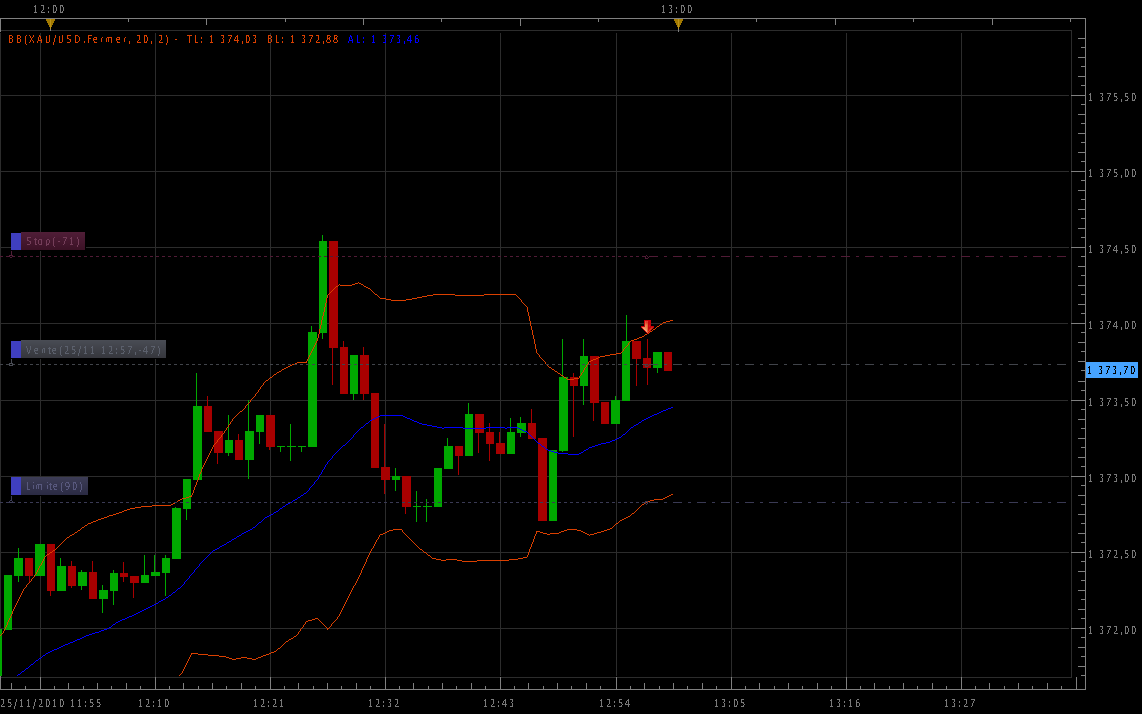Click the blue handle beside the Vente order label
This screenshot has width=1142, height=714.
(x=16, y=349)
